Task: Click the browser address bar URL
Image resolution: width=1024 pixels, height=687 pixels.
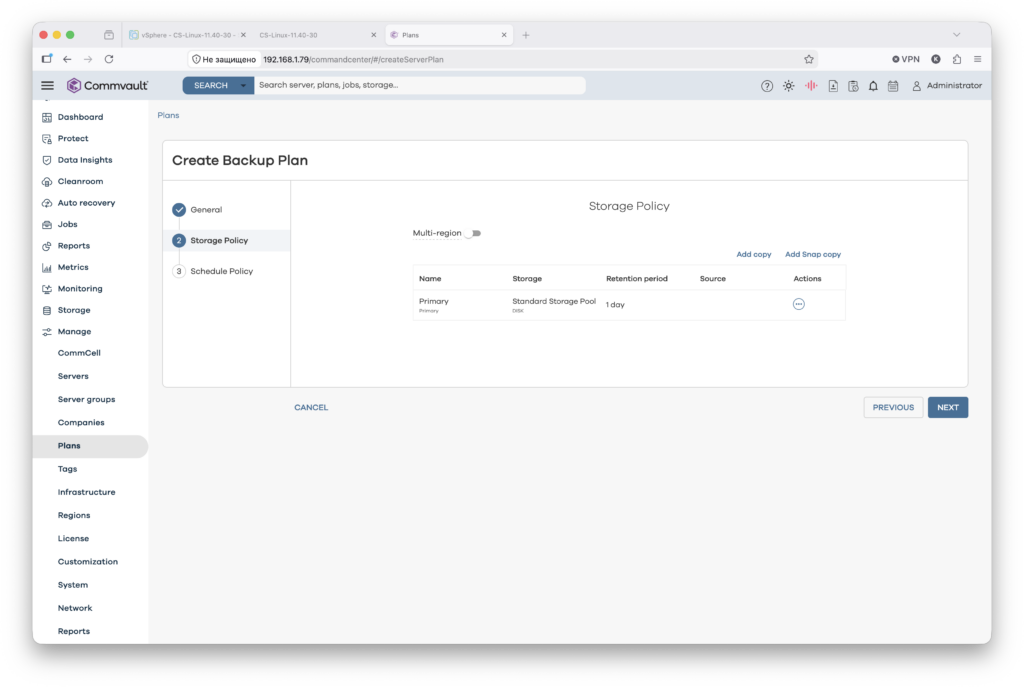Action: (353, 59)
